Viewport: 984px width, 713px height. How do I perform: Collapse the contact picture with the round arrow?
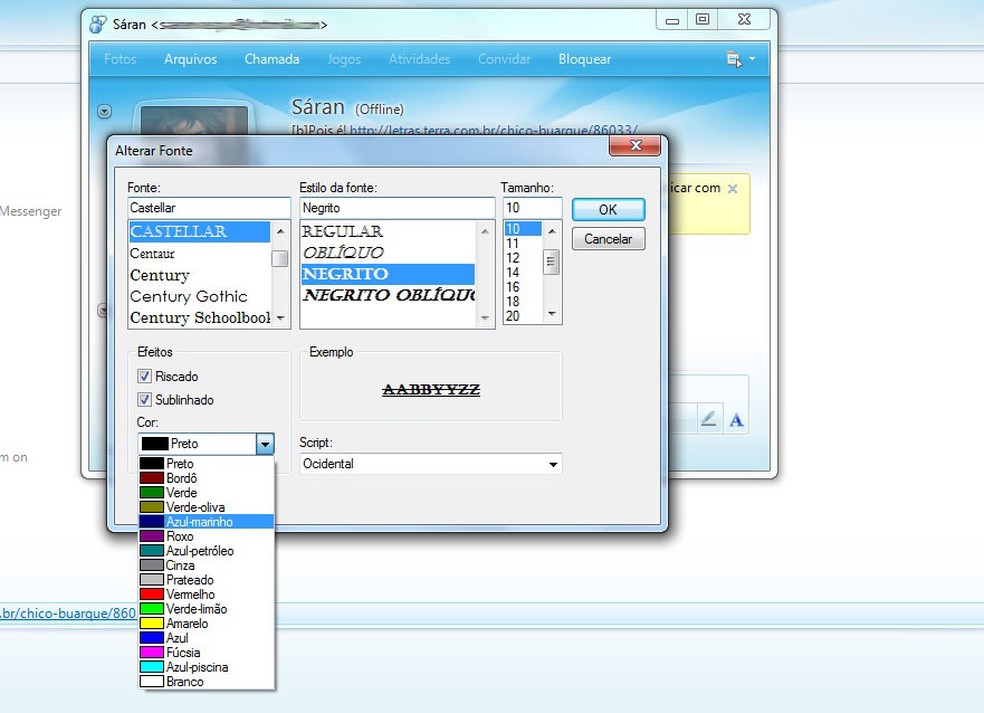coord(104,111)
